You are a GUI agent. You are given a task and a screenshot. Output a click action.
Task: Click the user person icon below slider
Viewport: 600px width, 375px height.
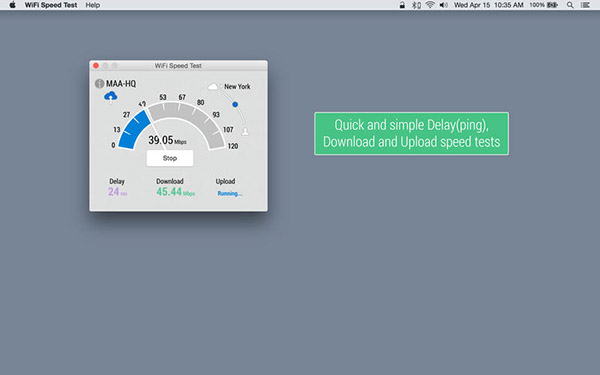[245, 131]
